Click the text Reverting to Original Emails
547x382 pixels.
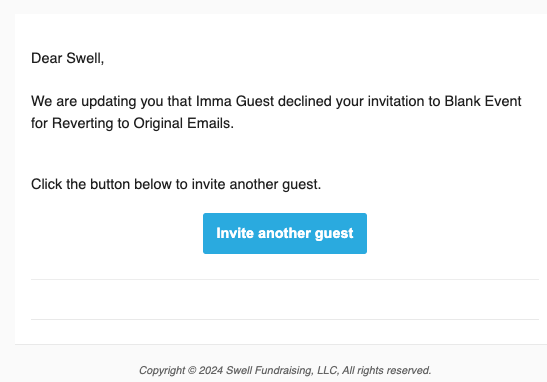point(143,123)
